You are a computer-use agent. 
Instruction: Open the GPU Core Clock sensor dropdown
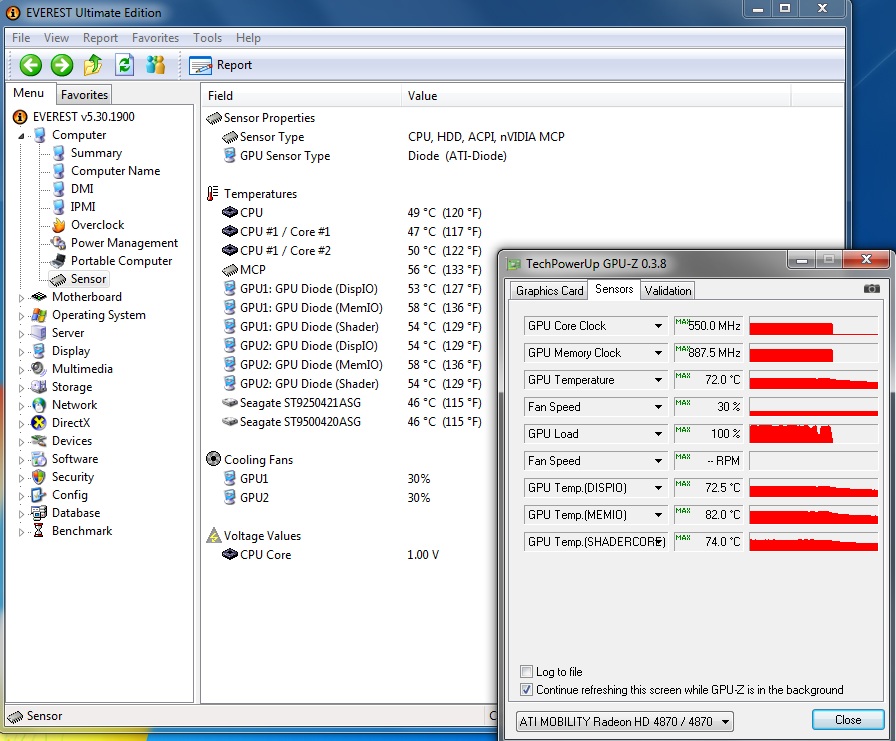pos(658,326)
